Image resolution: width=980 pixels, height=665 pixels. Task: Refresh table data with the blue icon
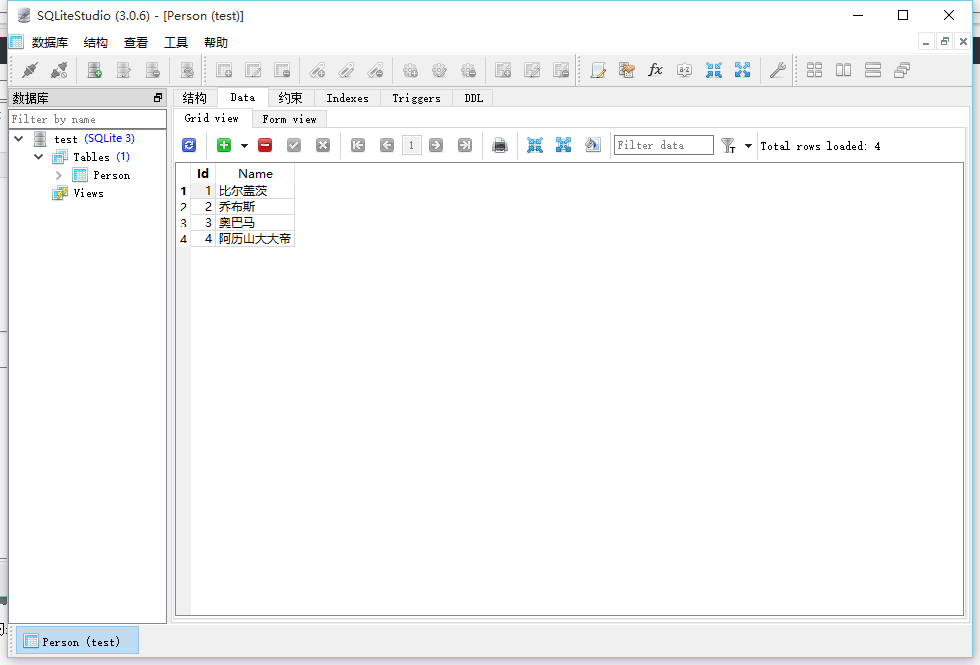point(189,146)
